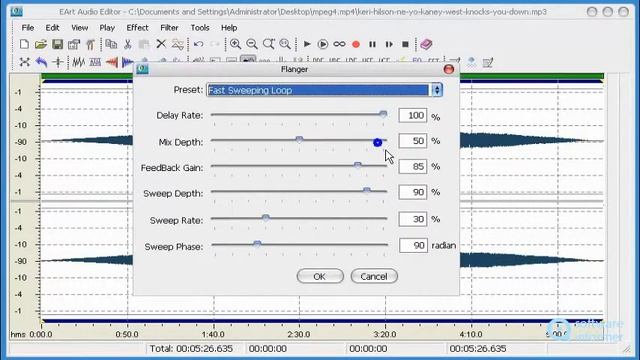Open the Help menu
The image size is (640, 360).
(x=229, y=28)
